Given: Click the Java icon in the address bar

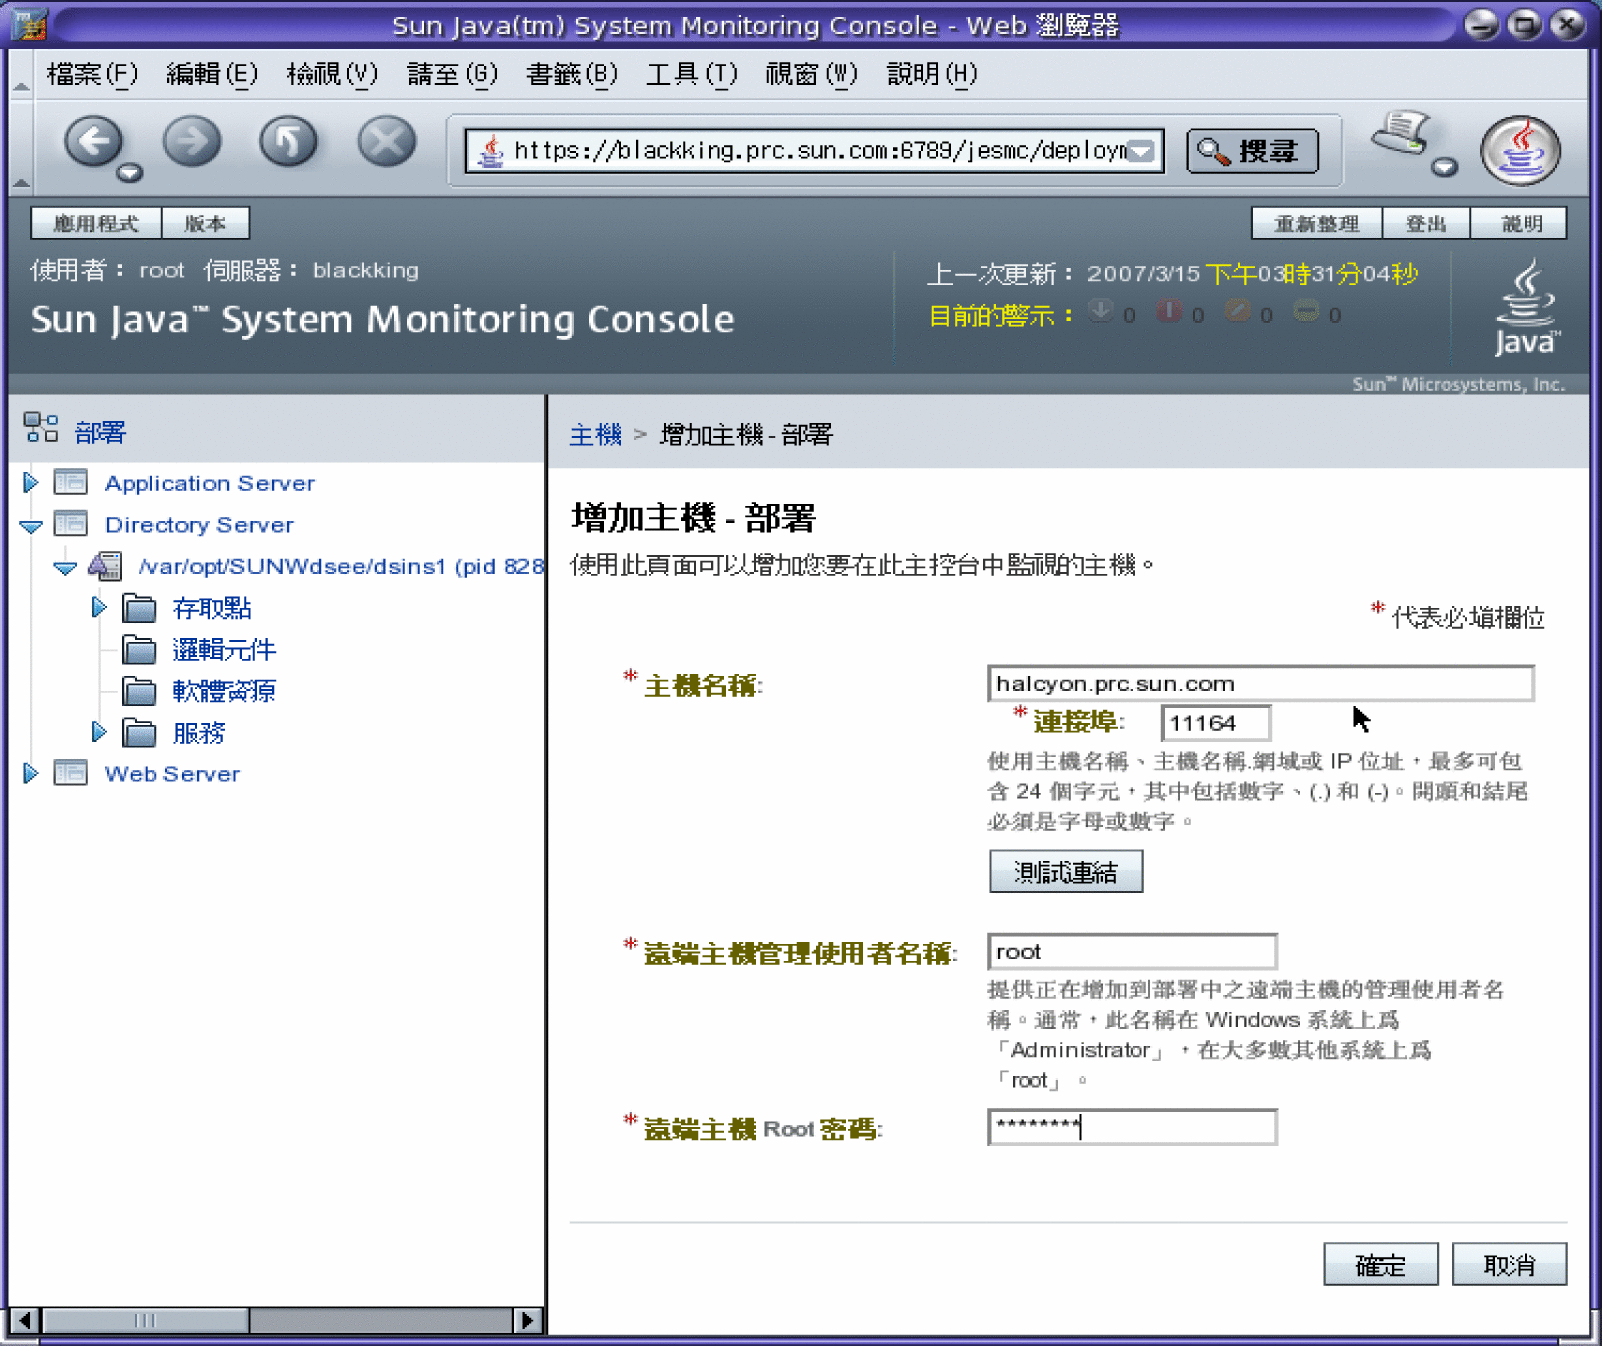Looking at the screenshot, I should point(490,151).
